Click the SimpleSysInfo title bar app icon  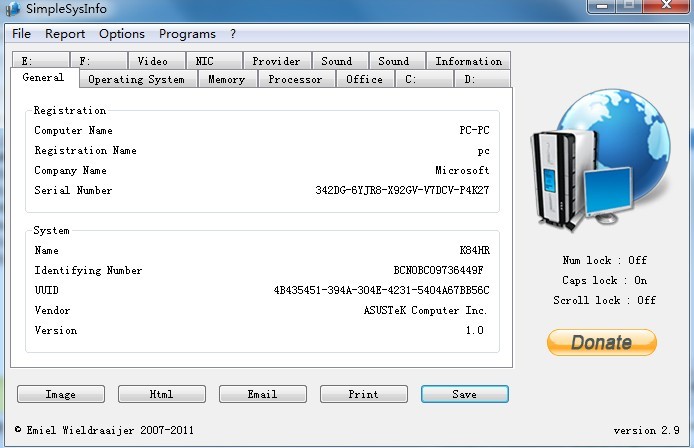click(13, 9)
